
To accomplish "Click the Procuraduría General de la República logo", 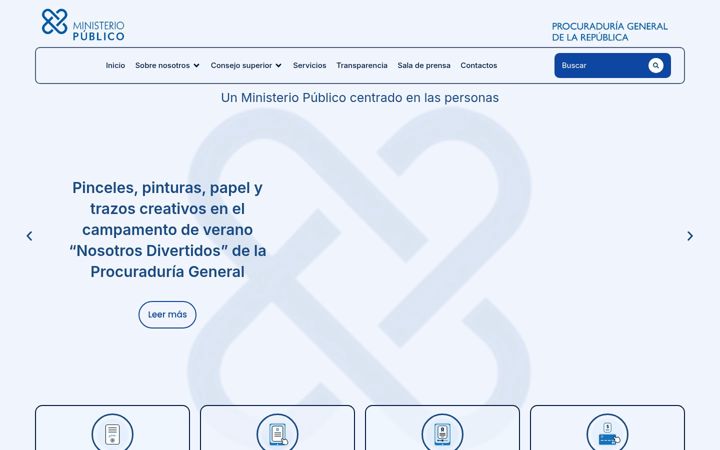I will (x=609, y=32).
